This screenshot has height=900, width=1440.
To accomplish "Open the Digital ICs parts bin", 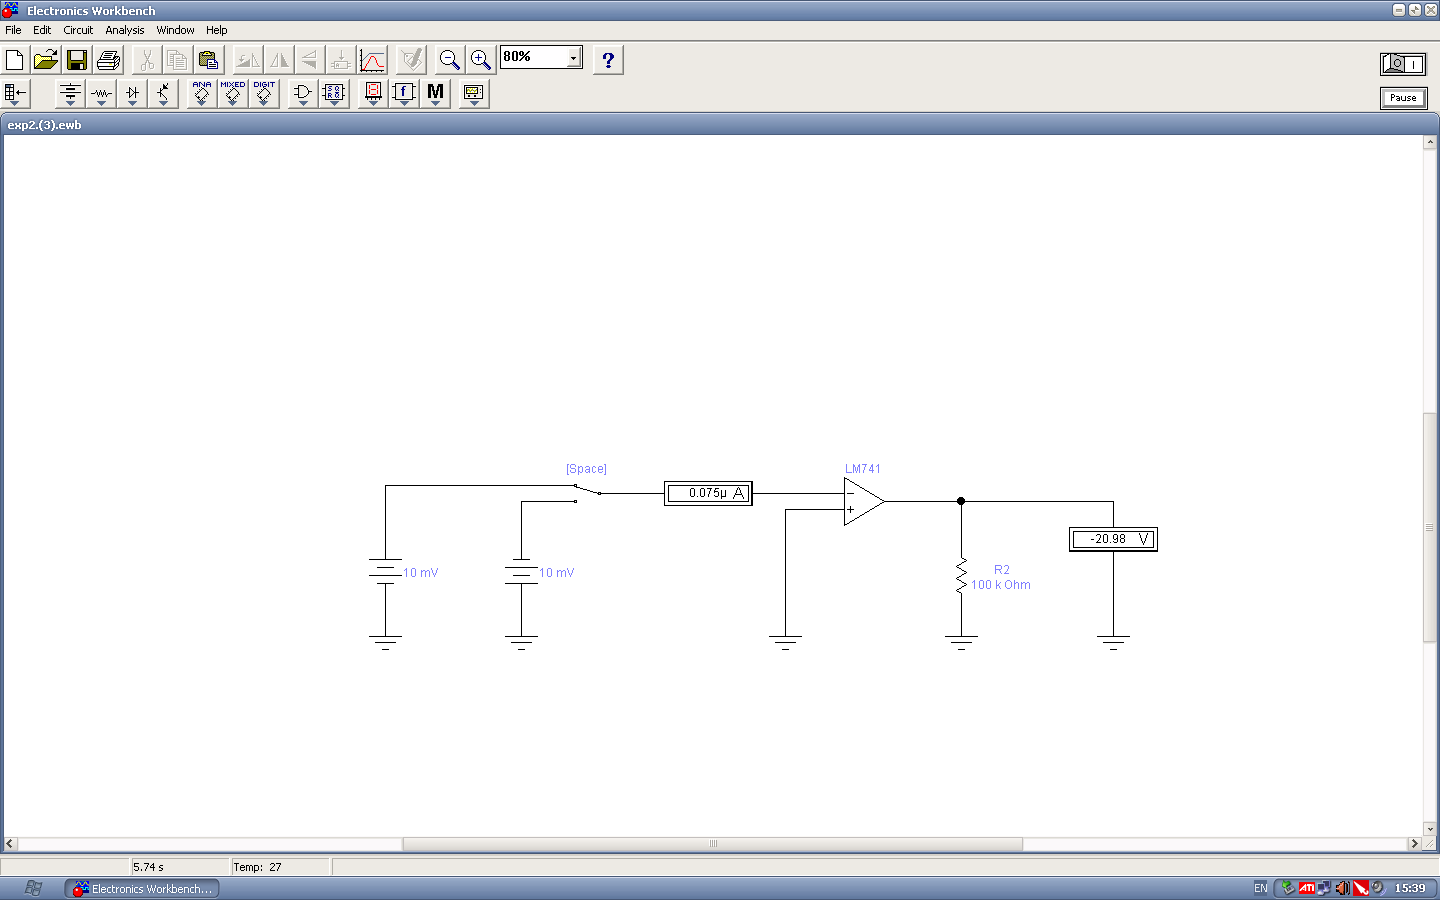I will click(264, 94).
